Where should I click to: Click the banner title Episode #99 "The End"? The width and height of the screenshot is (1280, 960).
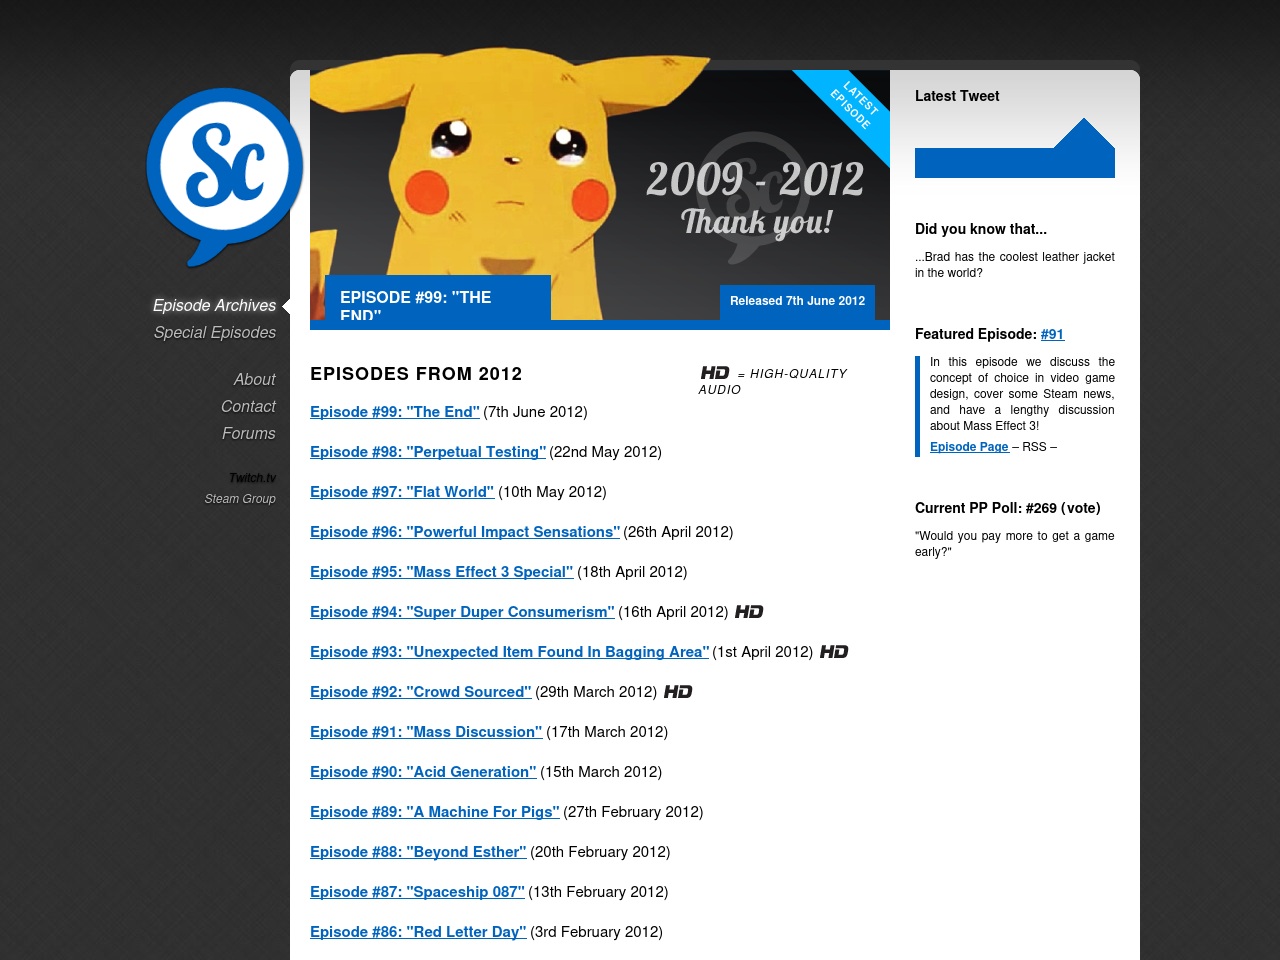[438, 298]
